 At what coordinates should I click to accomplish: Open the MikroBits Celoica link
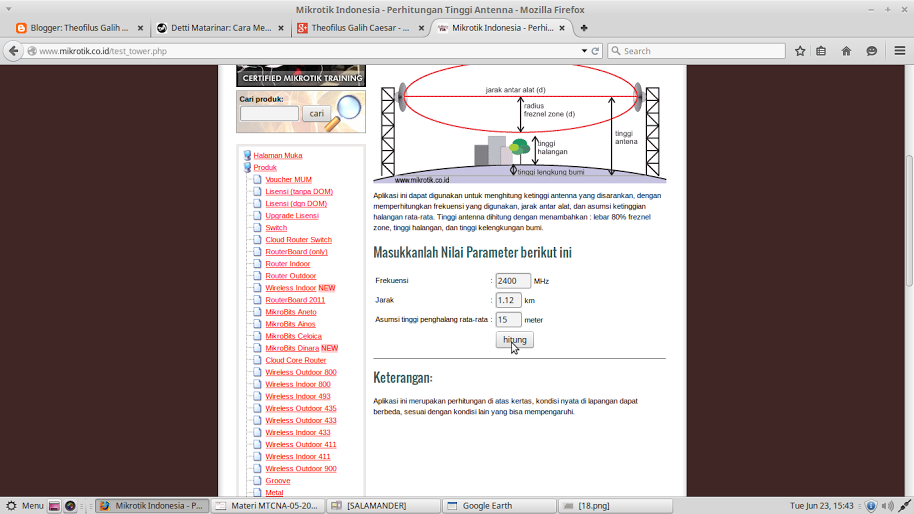[293, 336]
